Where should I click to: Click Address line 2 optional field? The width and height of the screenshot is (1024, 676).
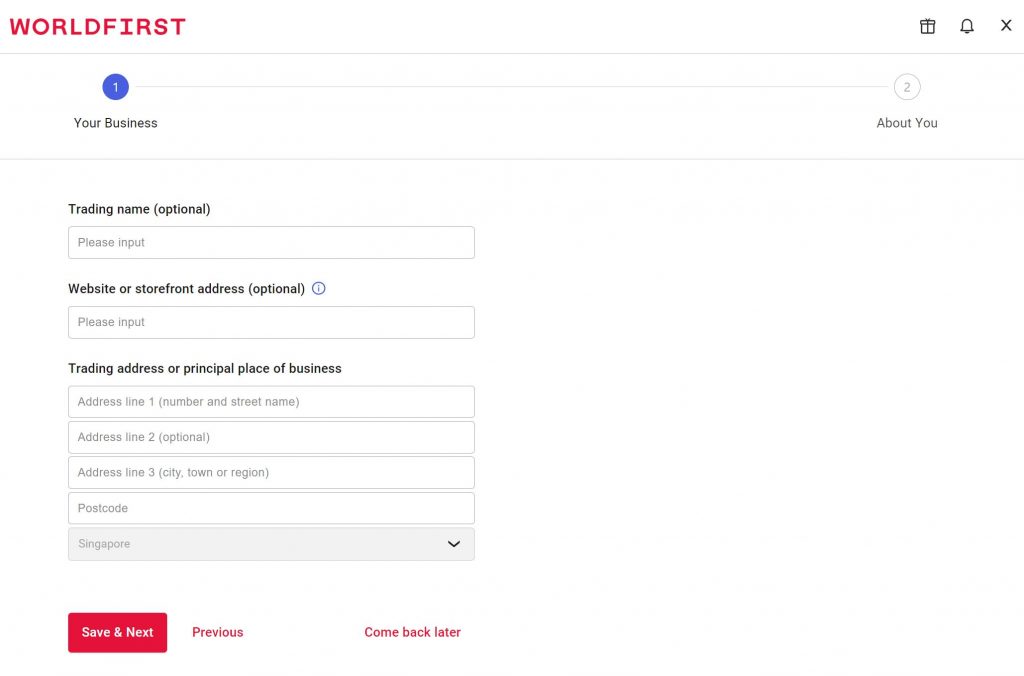click(x=270, y=436)
